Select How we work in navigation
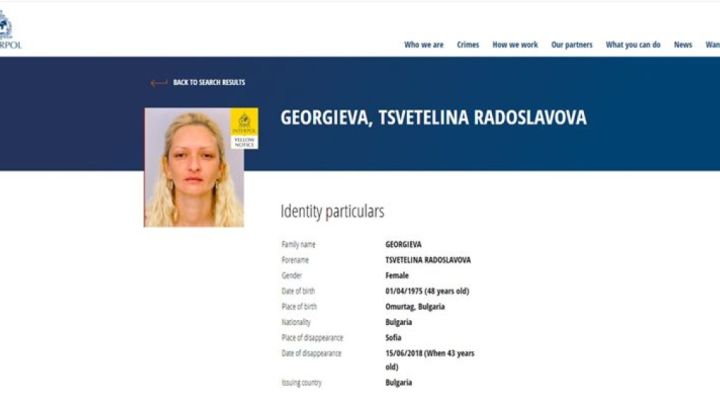Image resolution: width=720 pixels, height=405 pixels. [515, 45]
